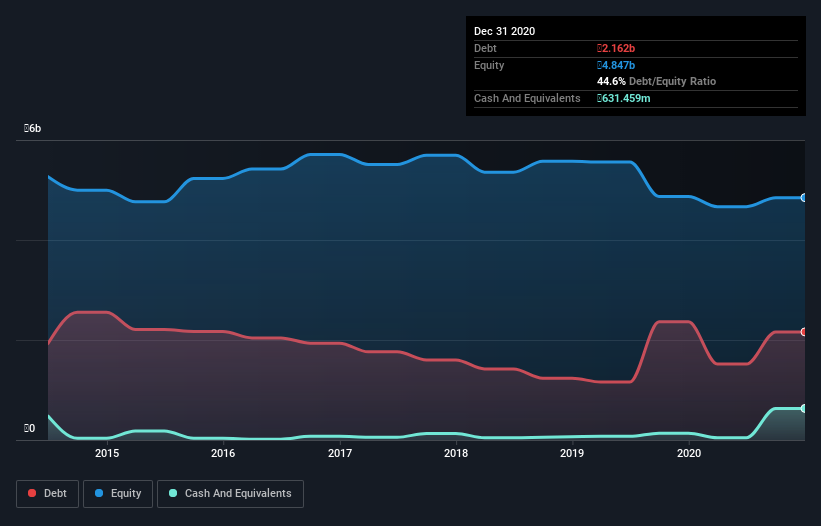
Task: Click the blue Equity endpoint marker
Action: 804,198
